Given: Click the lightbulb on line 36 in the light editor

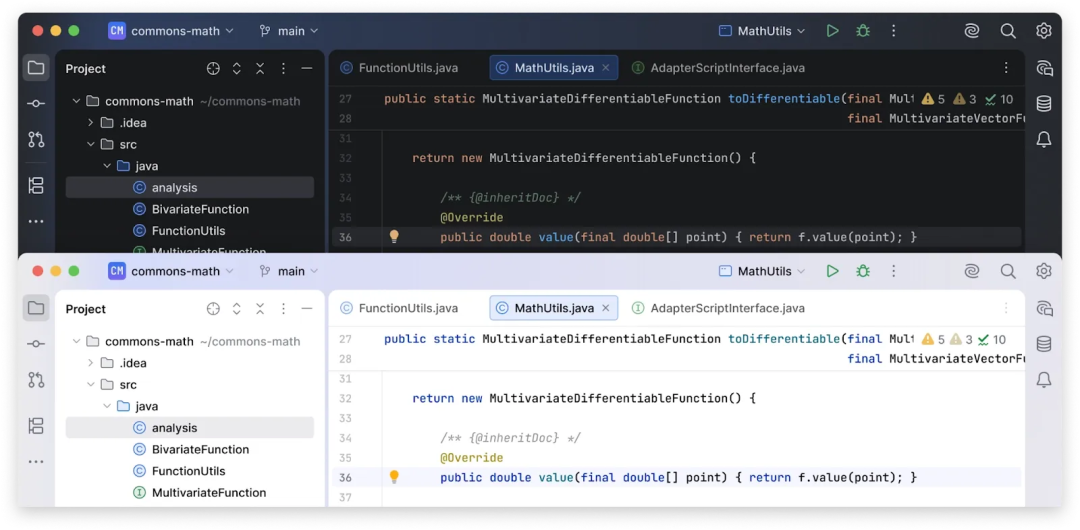Looking at the screenshot, I should (x=394, y=477).
